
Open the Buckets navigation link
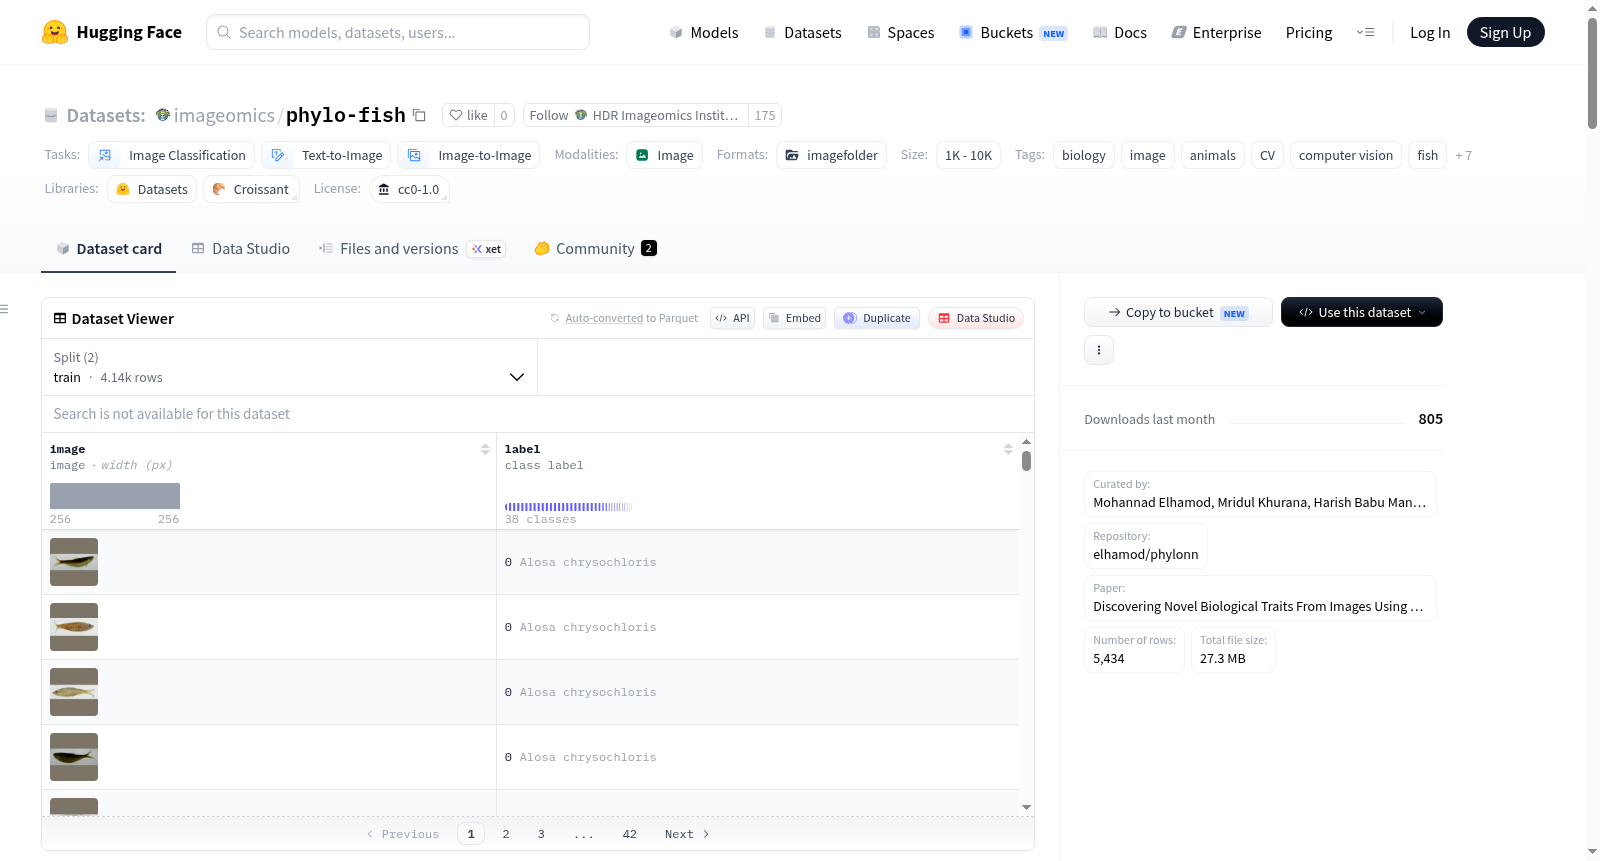(x=1013, y=32)
